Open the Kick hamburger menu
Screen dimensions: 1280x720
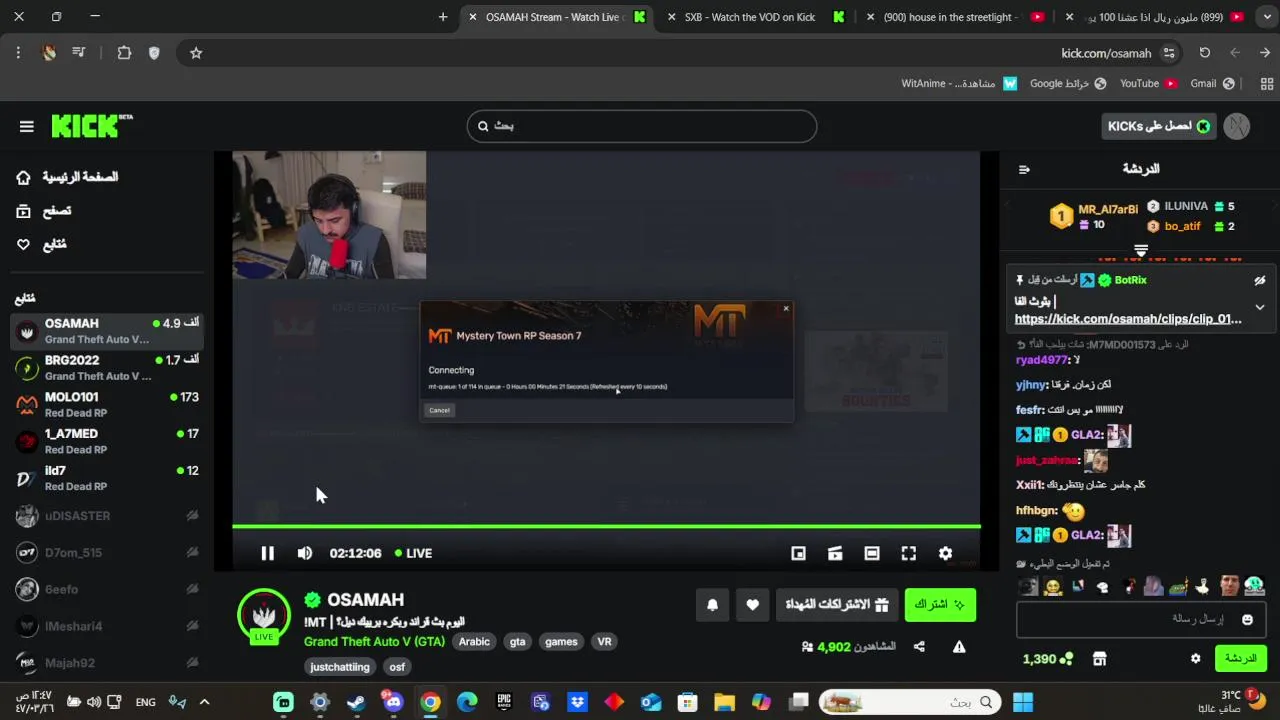pos(27,126)
